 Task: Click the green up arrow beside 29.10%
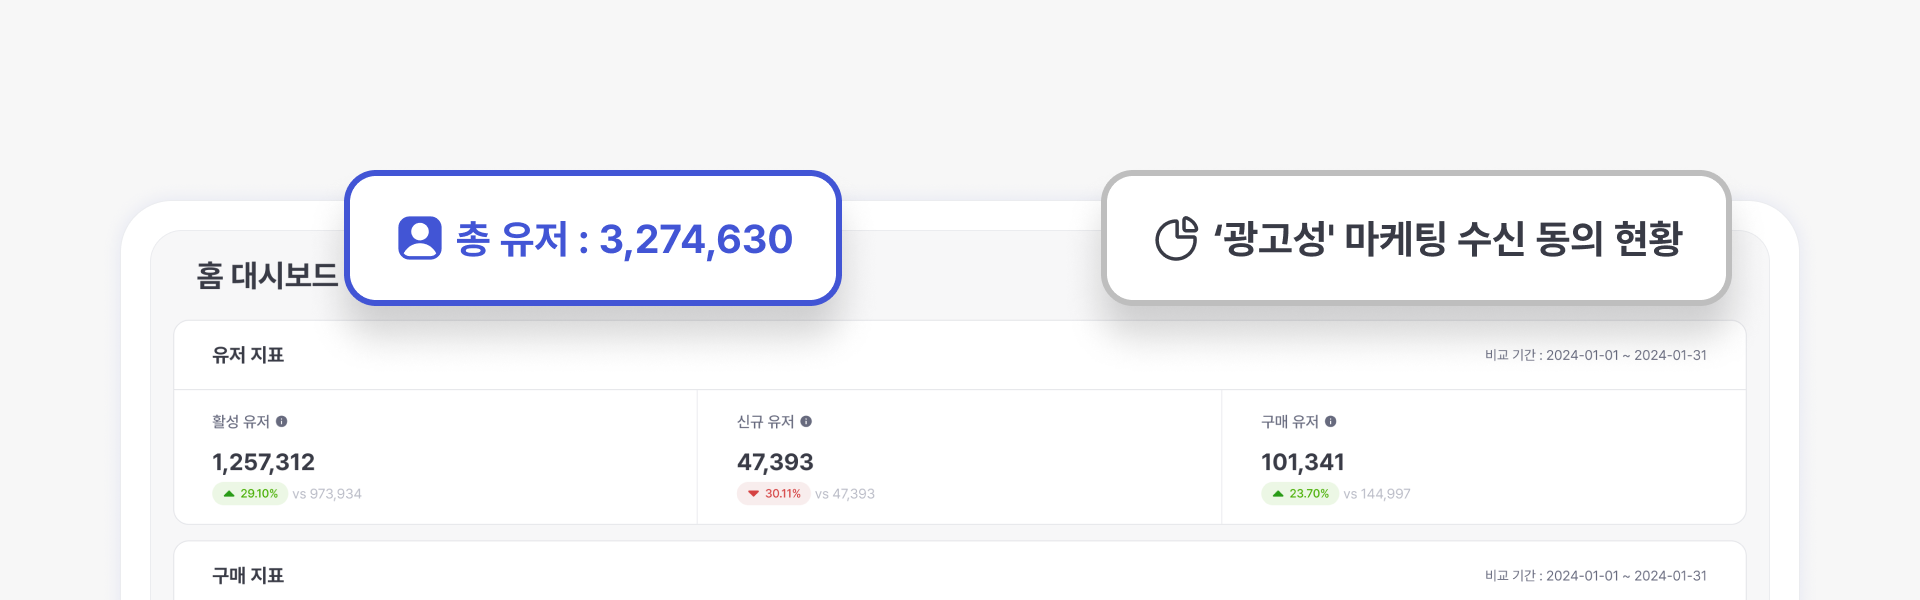[x=229, y=494]
